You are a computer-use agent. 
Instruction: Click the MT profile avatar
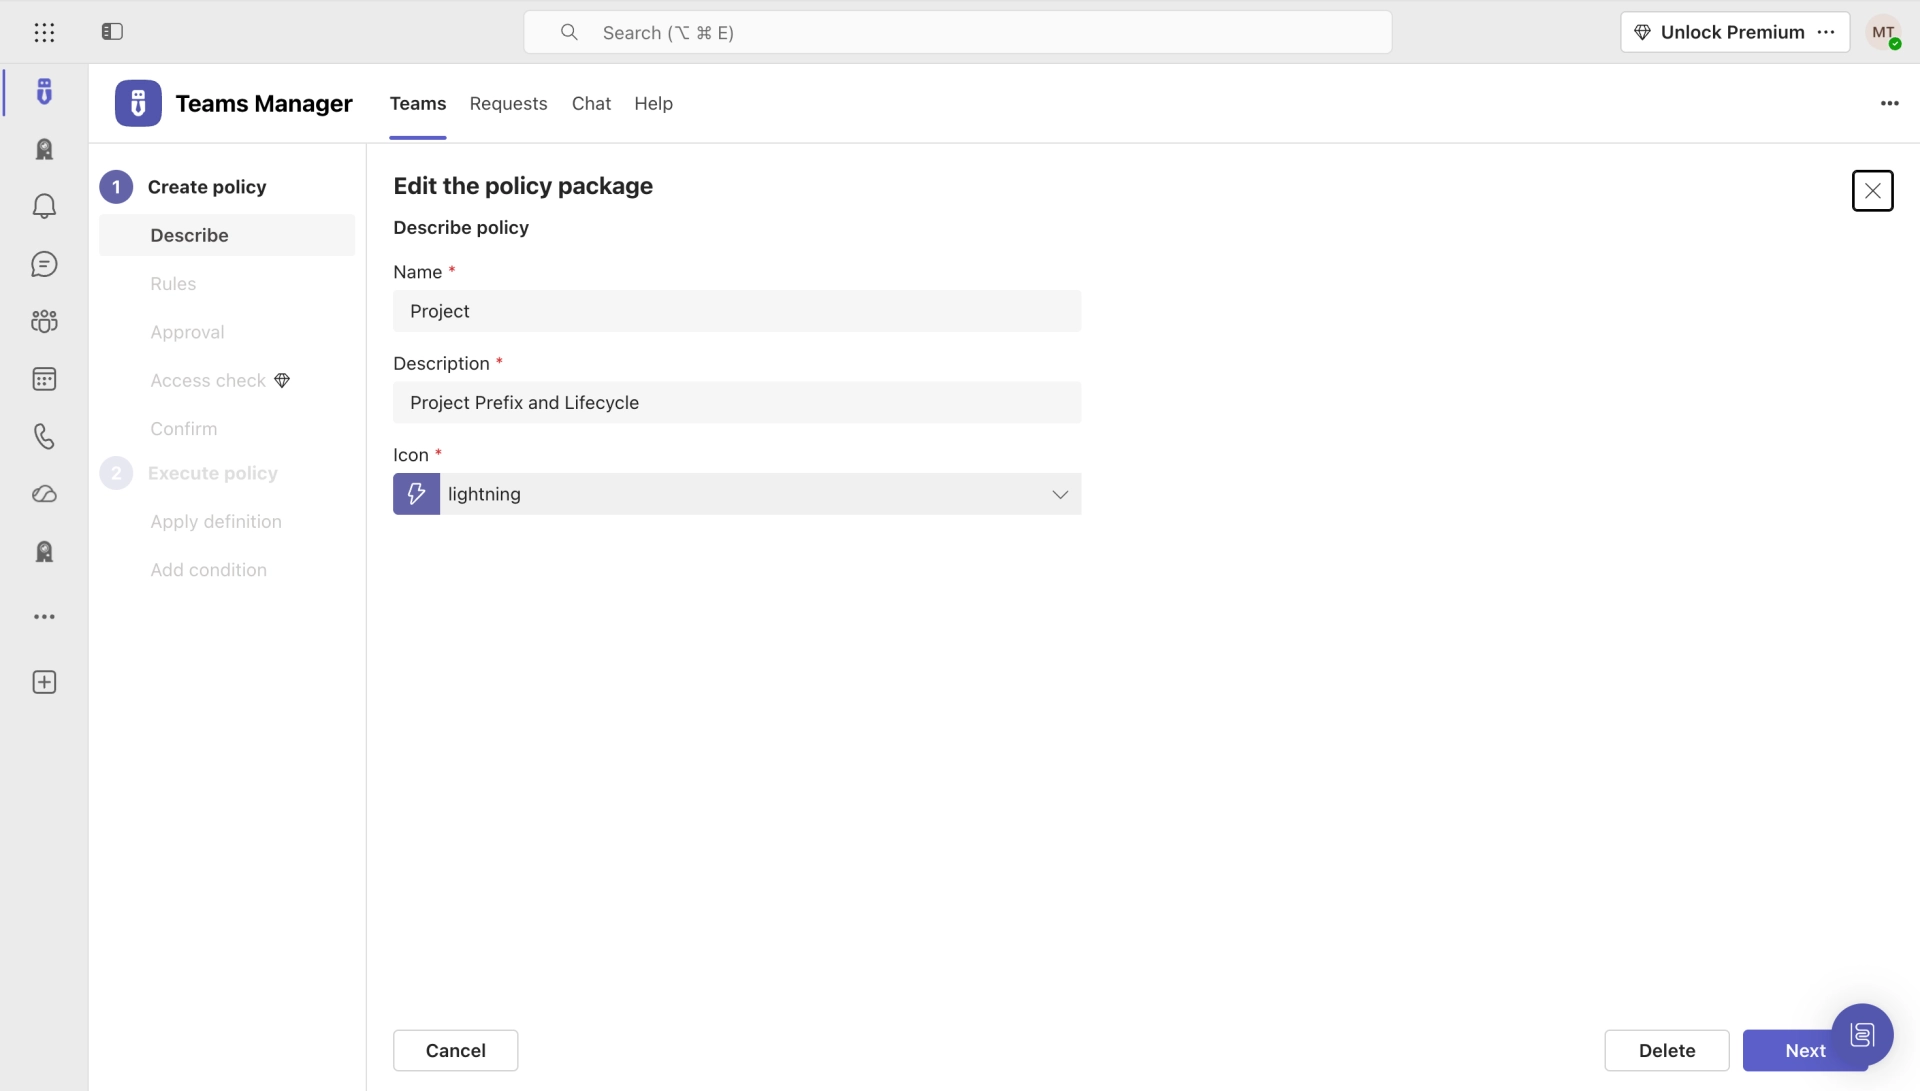pos(1884,32)
